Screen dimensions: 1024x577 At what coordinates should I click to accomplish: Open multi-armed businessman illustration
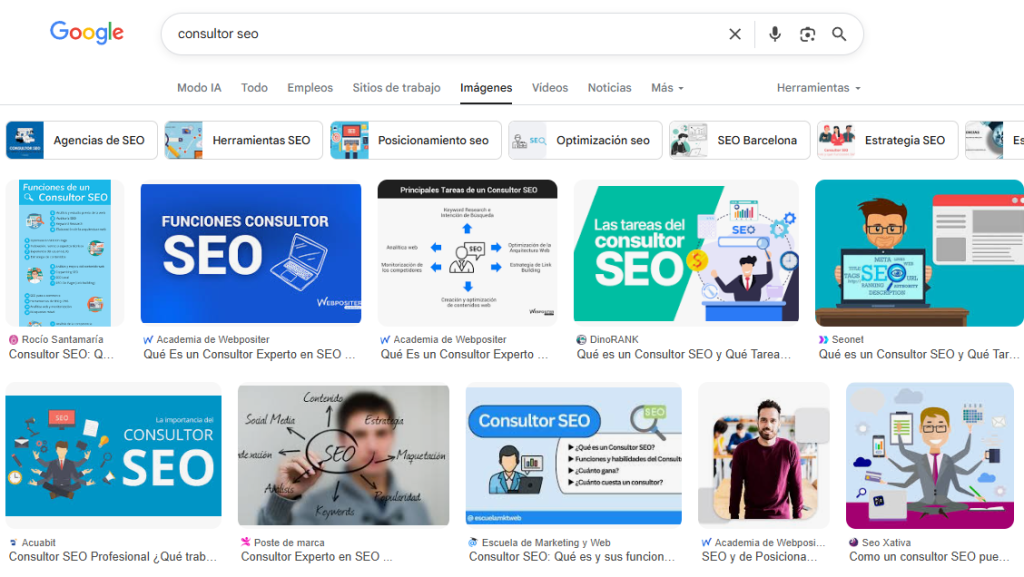click(x=930, y=456)
